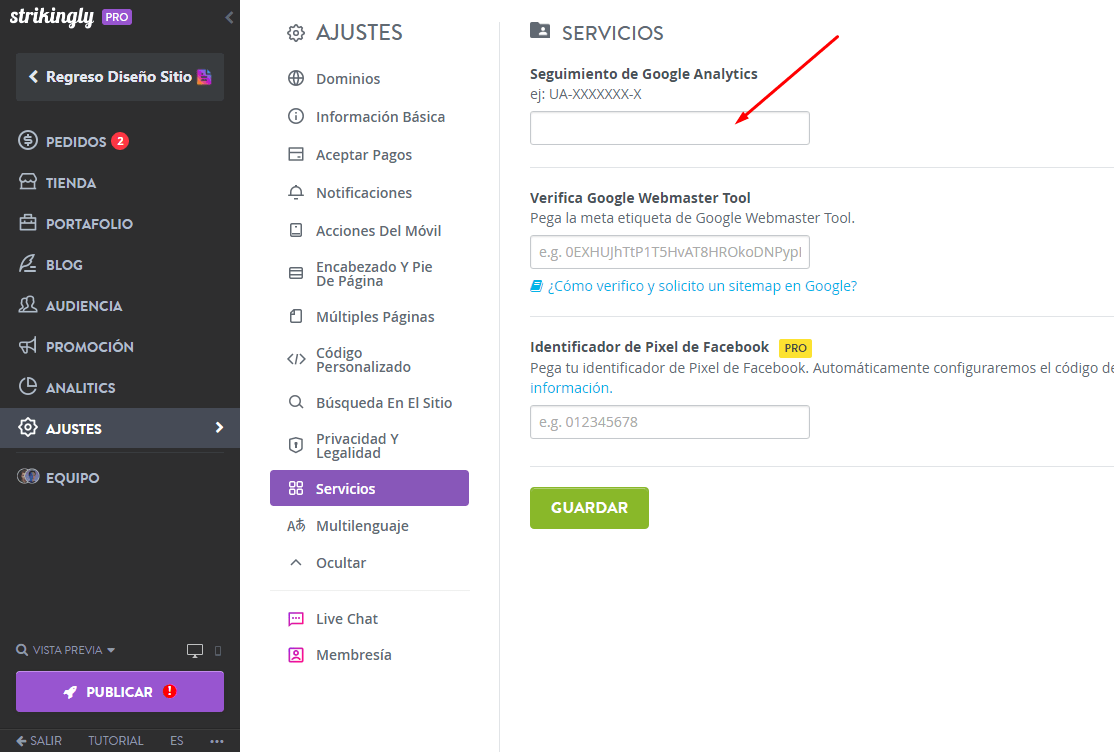Return via Regreso Diseño Sitio button

click(x=119, y=77)
